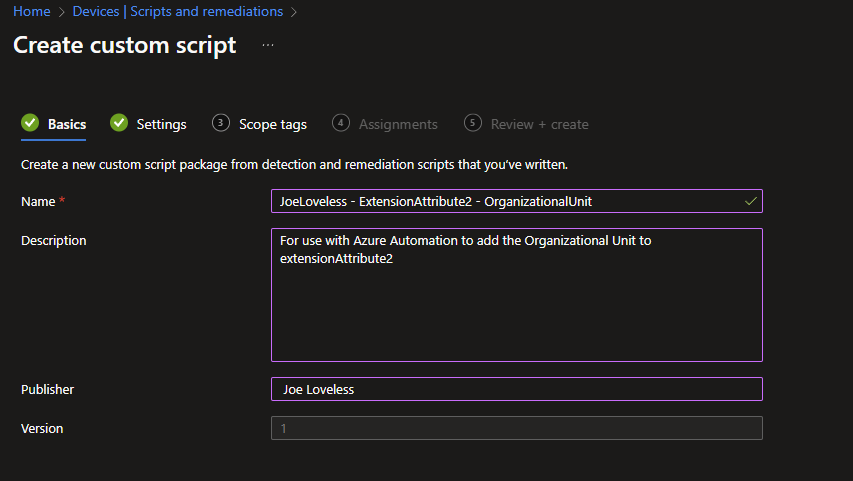
Task: Switch to the Basics tab
Action: pyautogui.click(x=67, y=124)
